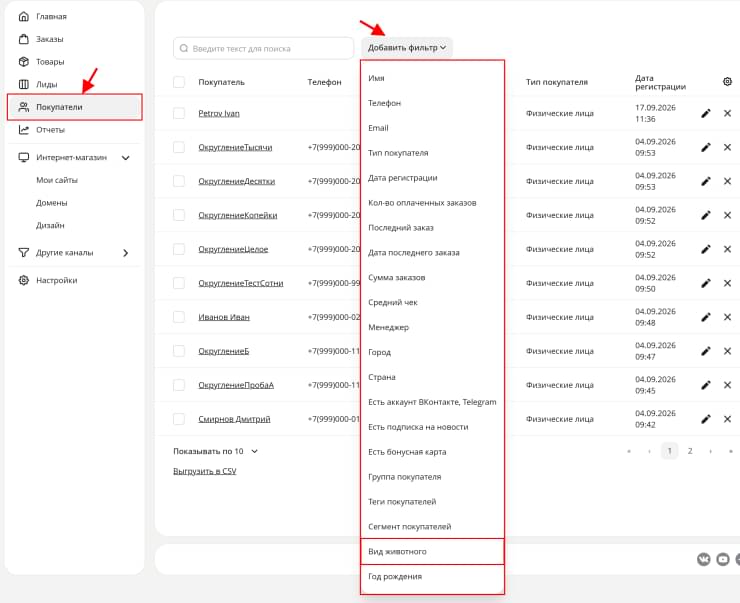Edit Petrov Ivan with pencil icon
This screenshot has width=740, height=603.
pyautogui.click(x=706, y=113)
